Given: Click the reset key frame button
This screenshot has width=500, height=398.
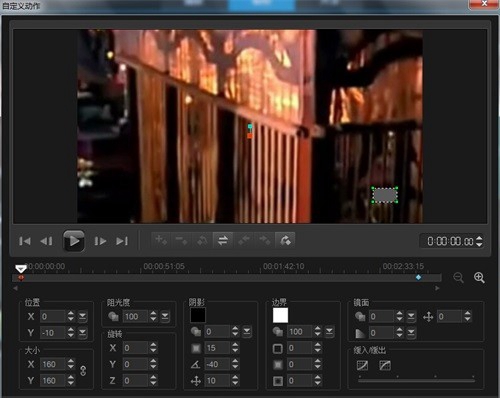Looking at the screenshot, I should 285,240.
